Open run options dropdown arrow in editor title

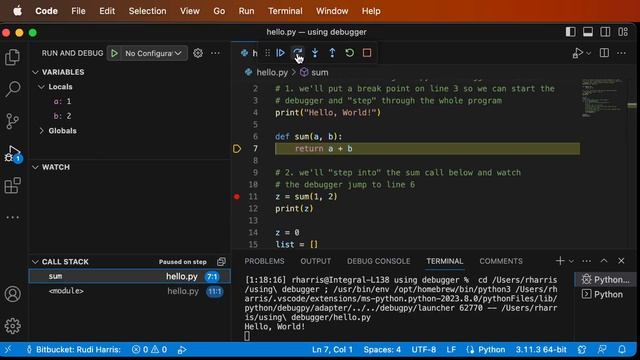click(x=589, y=53)
